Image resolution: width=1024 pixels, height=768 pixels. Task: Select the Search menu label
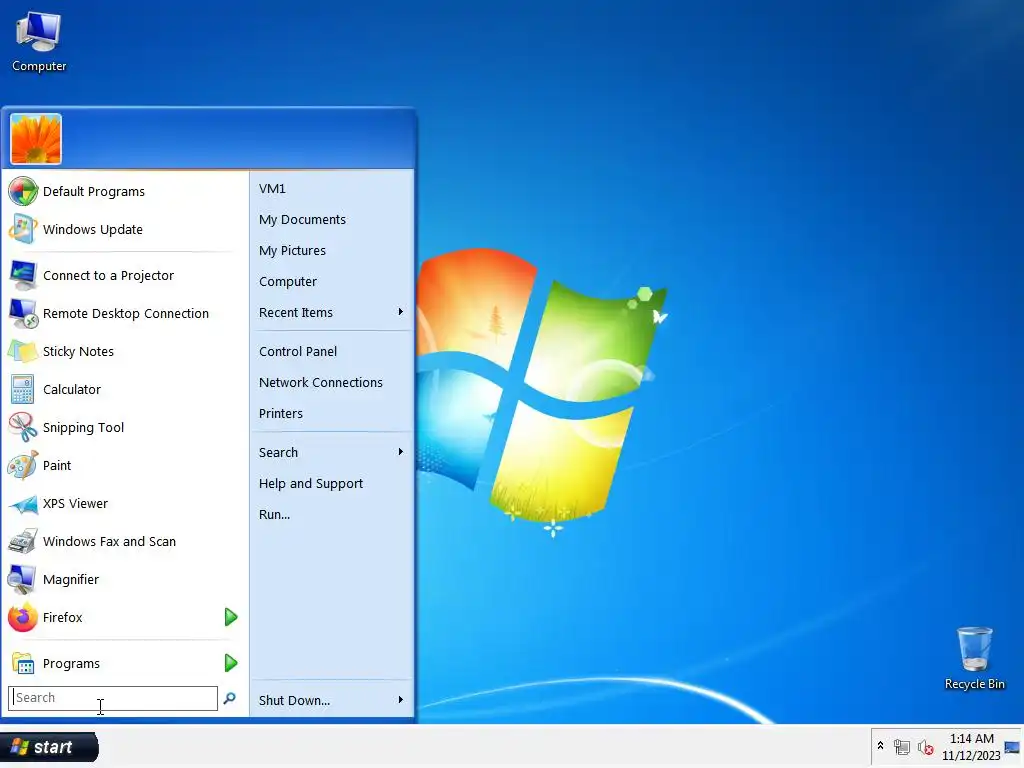point(278,453)
